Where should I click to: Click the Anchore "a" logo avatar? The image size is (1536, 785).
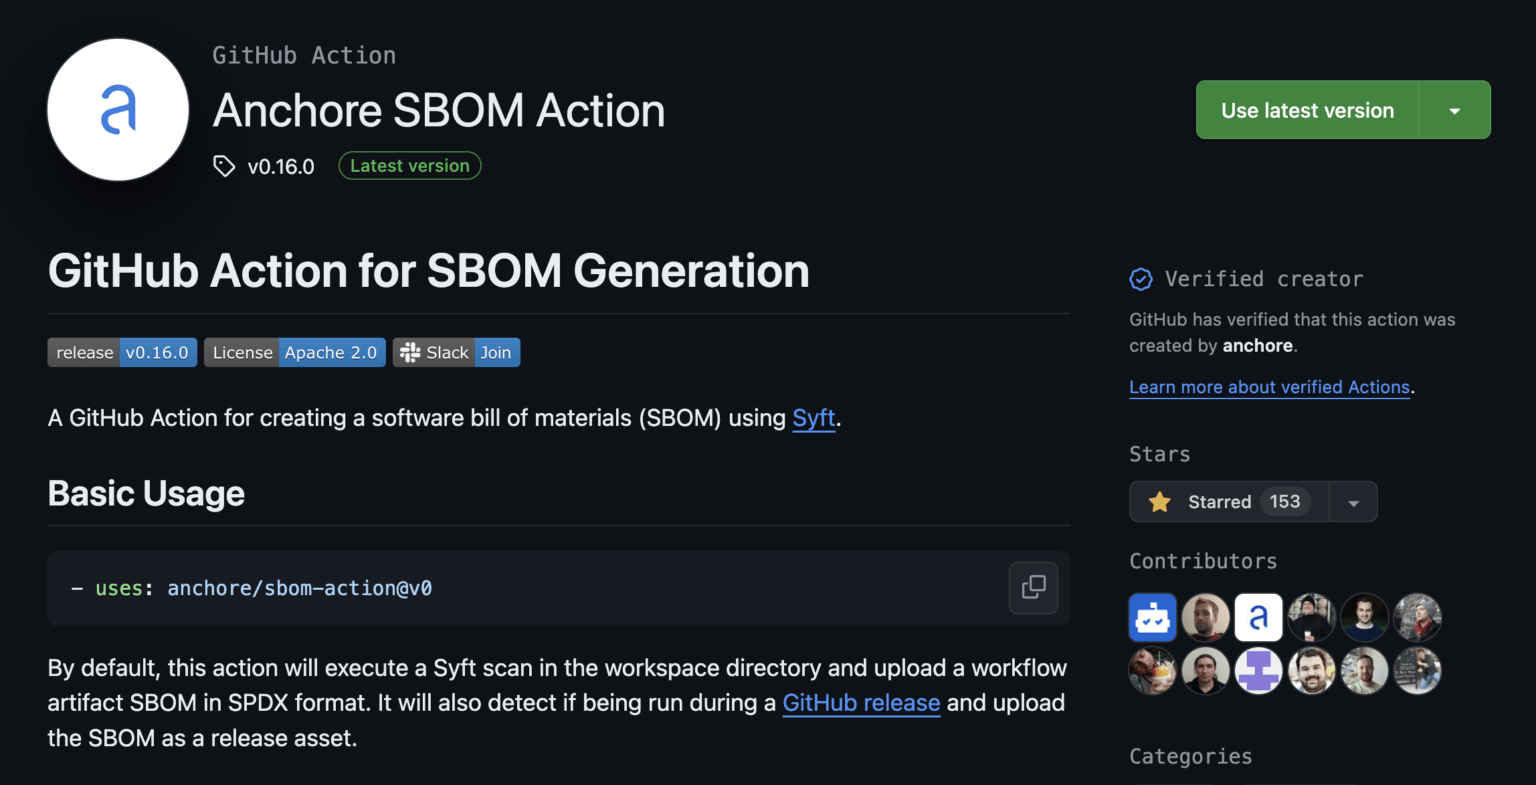point(117,110)
